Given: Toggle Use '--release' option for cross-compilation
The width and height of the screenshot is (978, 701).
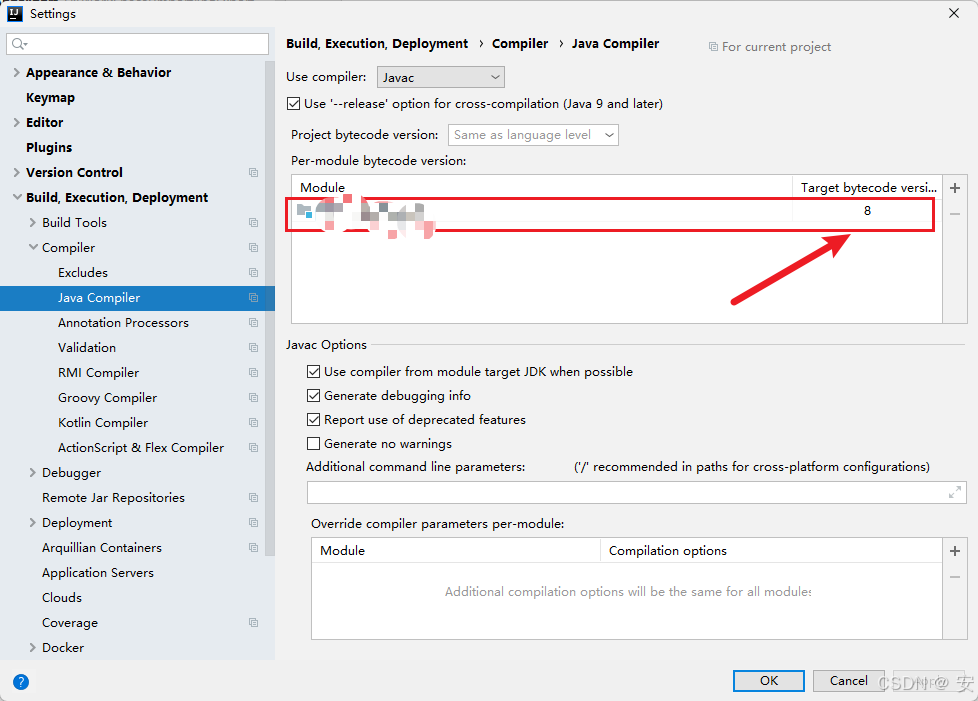Looking at the screenshot, I should click(294, 103).
